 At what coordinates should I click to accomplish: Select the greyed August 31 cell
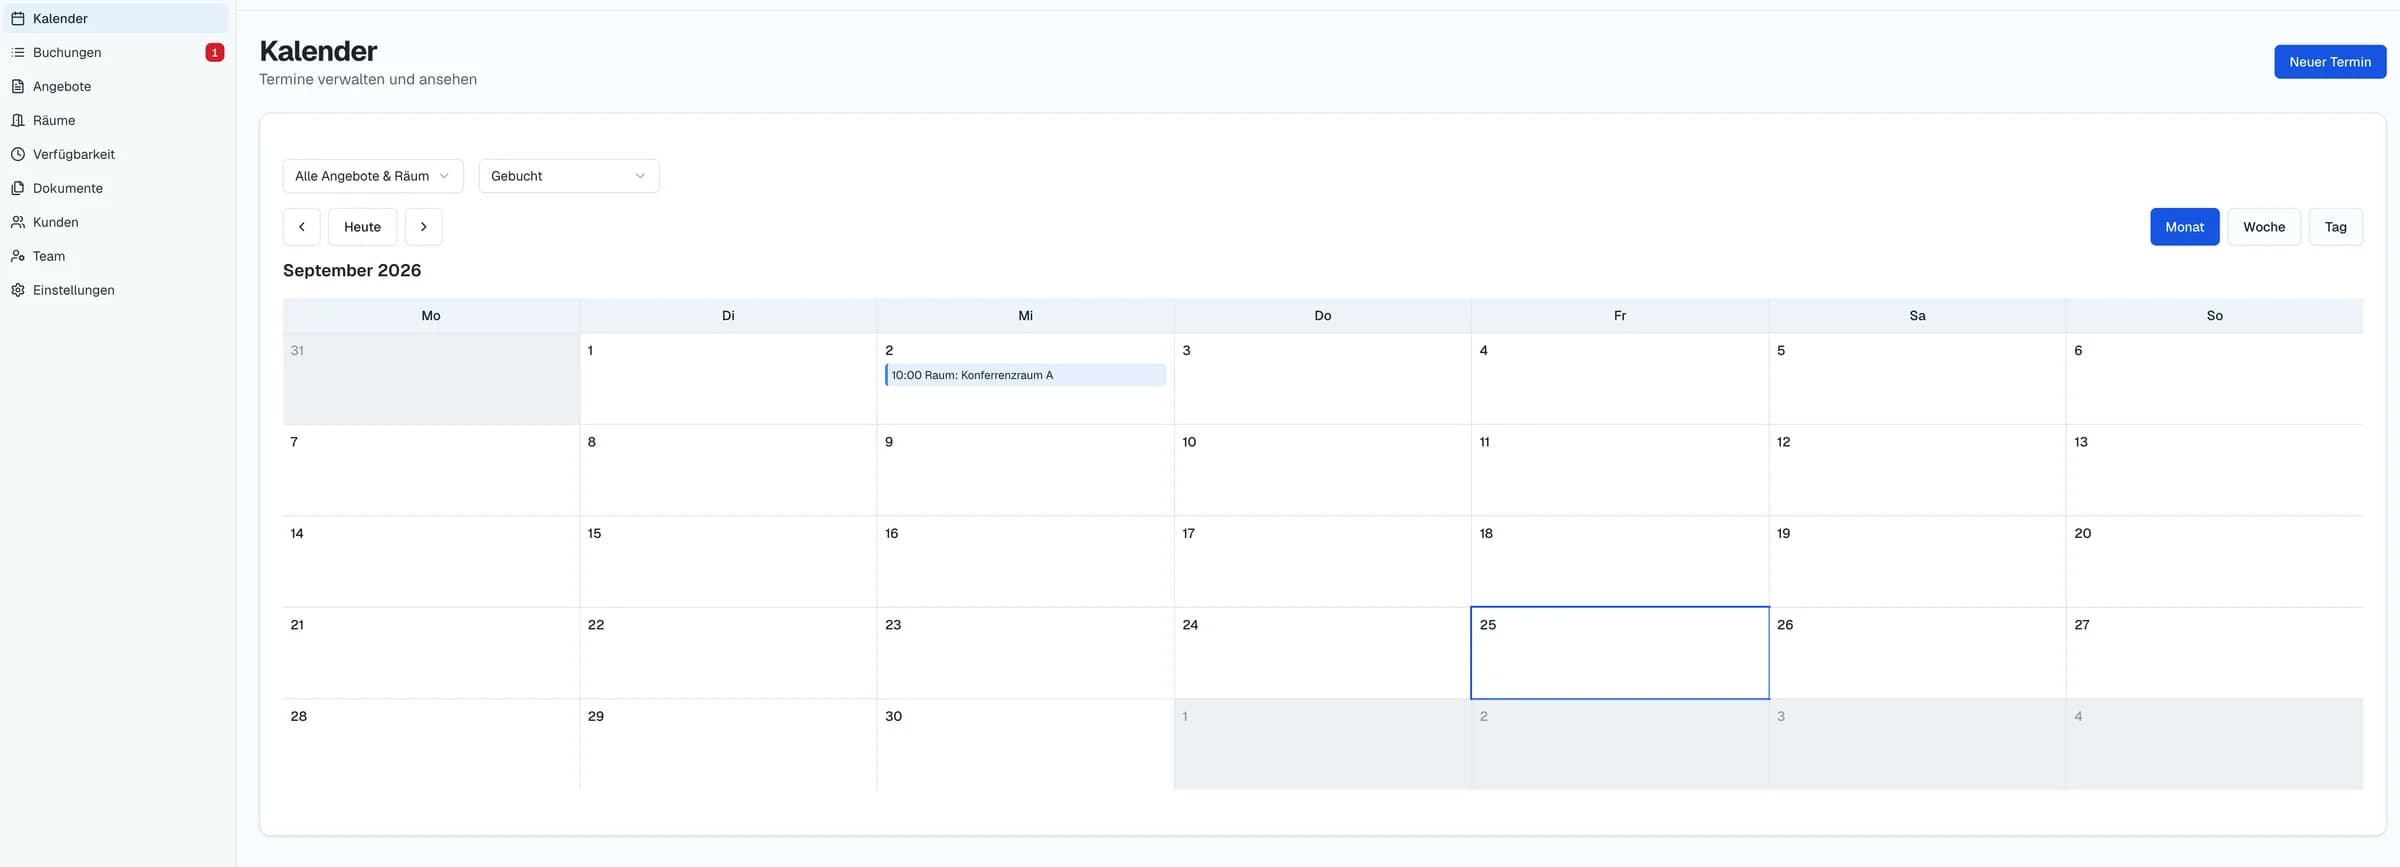click(x=431, y=379)
